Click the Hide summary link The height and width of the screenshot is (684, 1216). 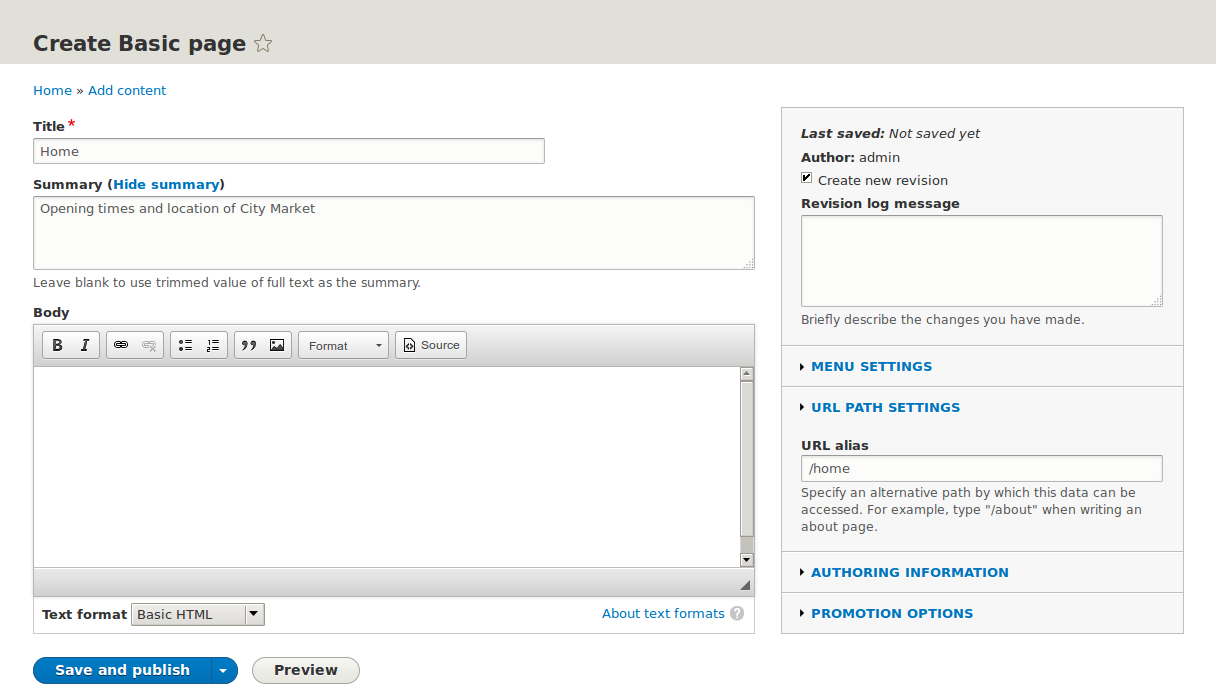pos(166,185)
